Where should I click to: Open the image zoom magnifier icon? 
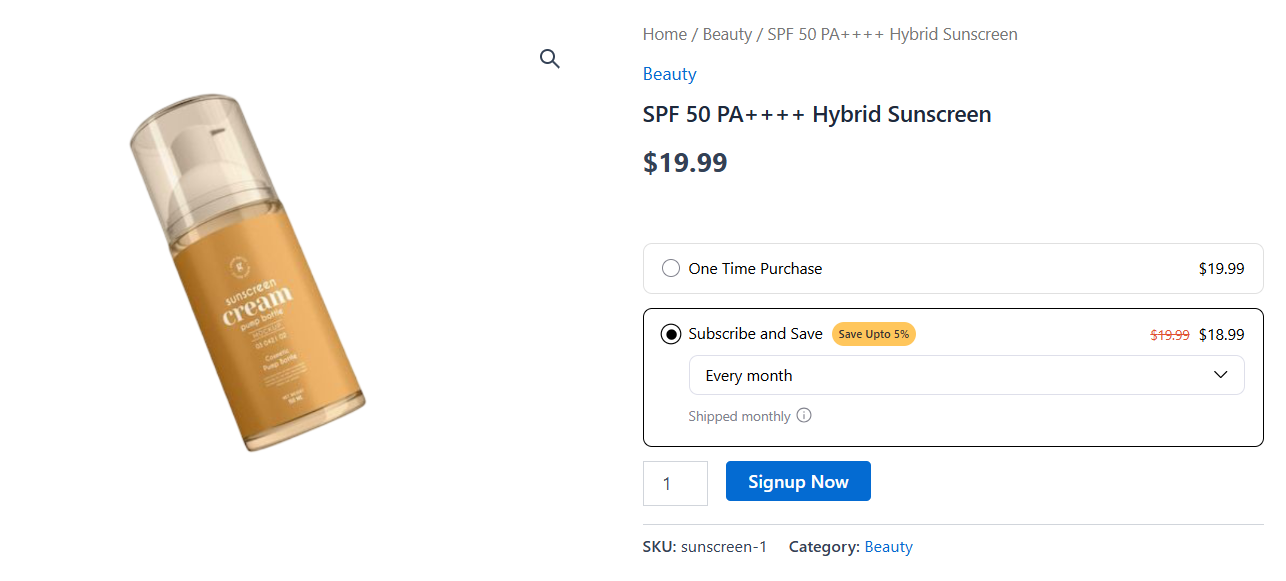click(x=549, y=58)
